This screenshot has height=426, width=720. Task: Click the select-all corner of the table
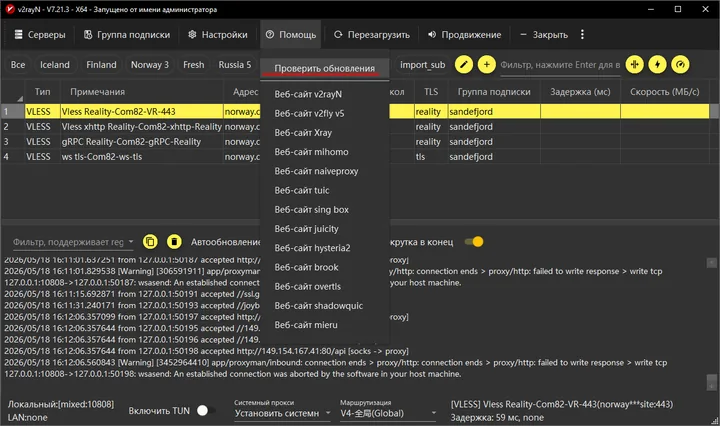click(x=13, y=92)
